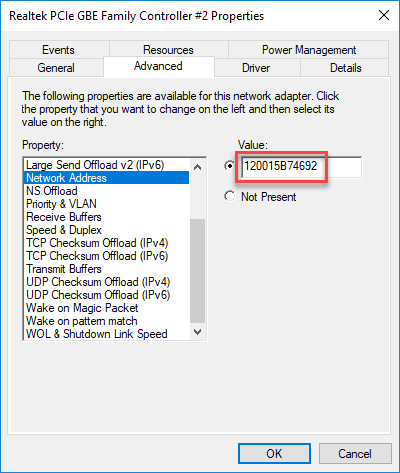
Task: Open the Resources tab
Action: point(168,50)
